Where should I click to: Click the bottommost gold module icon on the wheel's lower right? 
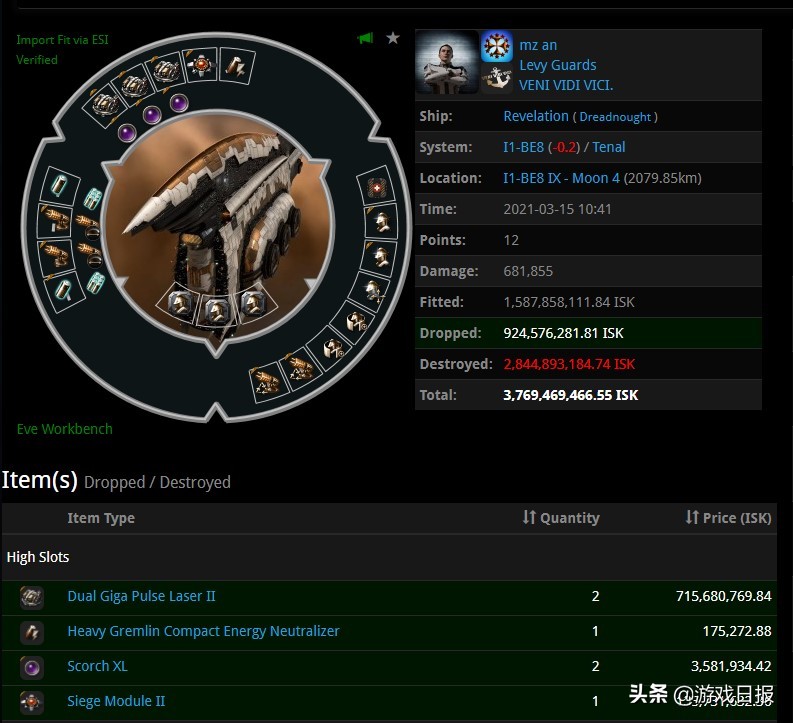pos(266,383)
